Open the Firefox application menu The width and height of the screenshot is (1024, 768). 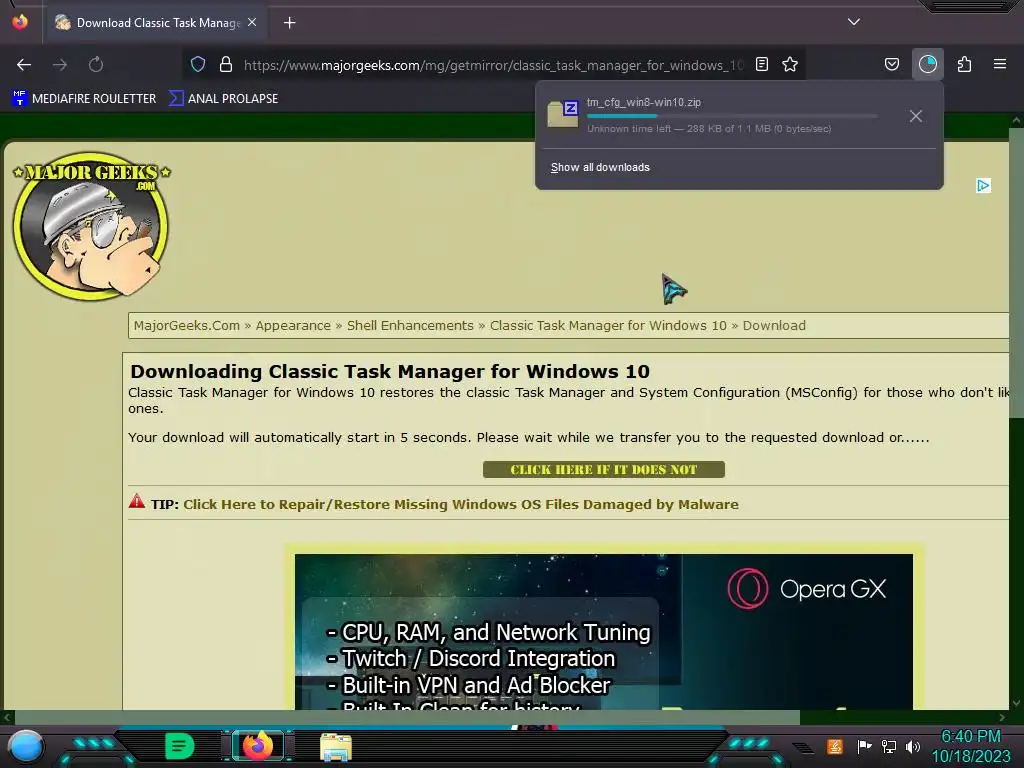click(x=1000, y=65)
